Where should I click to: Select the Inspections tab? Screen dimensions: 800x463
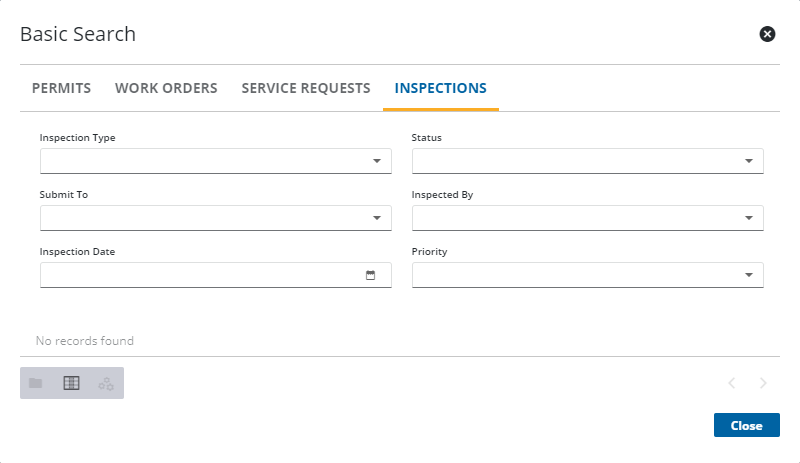pos(441,88)
